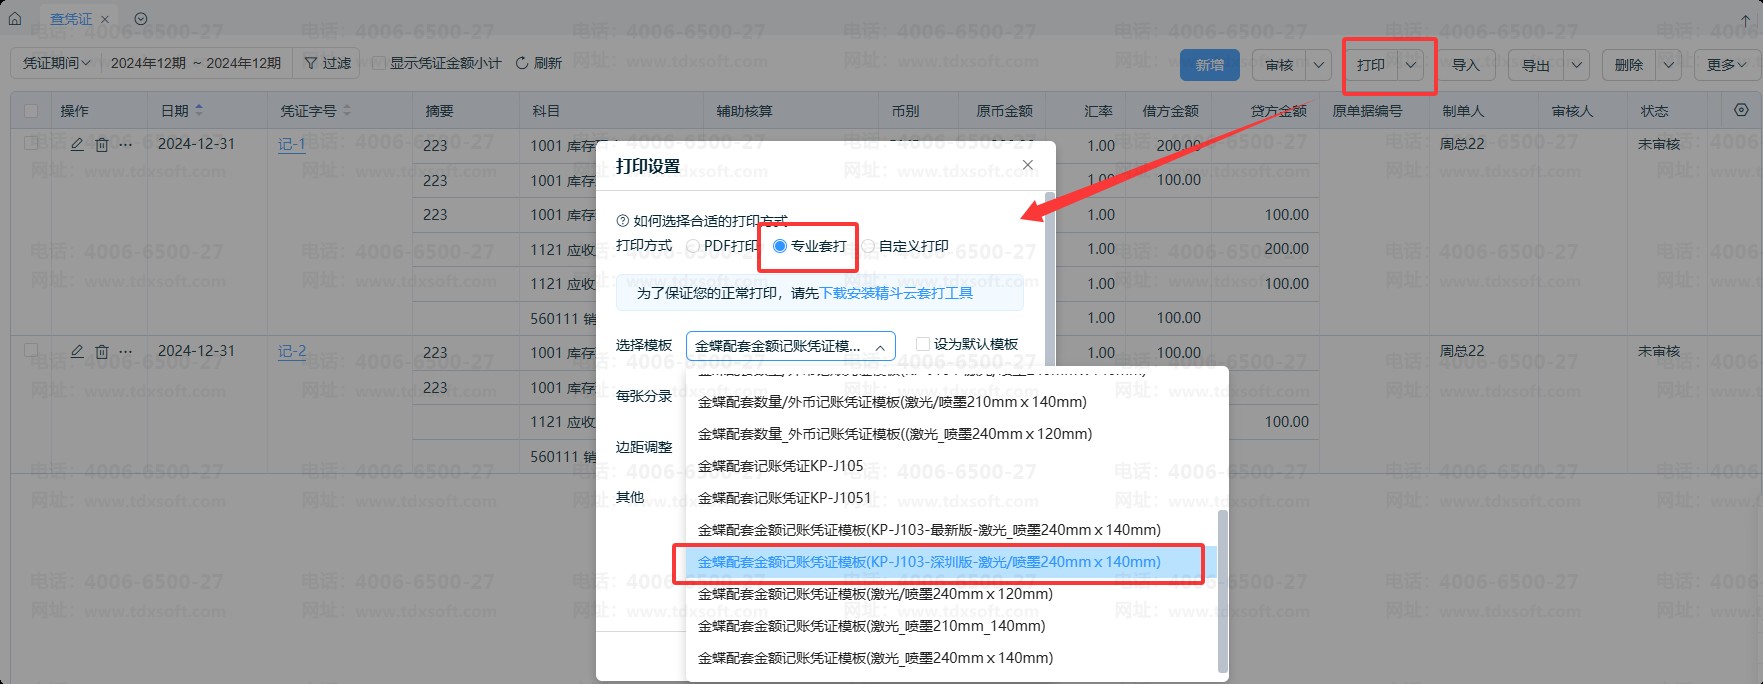Open more actions ellipsis for voucher 记-1
This screenshot has width=1763, height=684.
click(125, 144)
